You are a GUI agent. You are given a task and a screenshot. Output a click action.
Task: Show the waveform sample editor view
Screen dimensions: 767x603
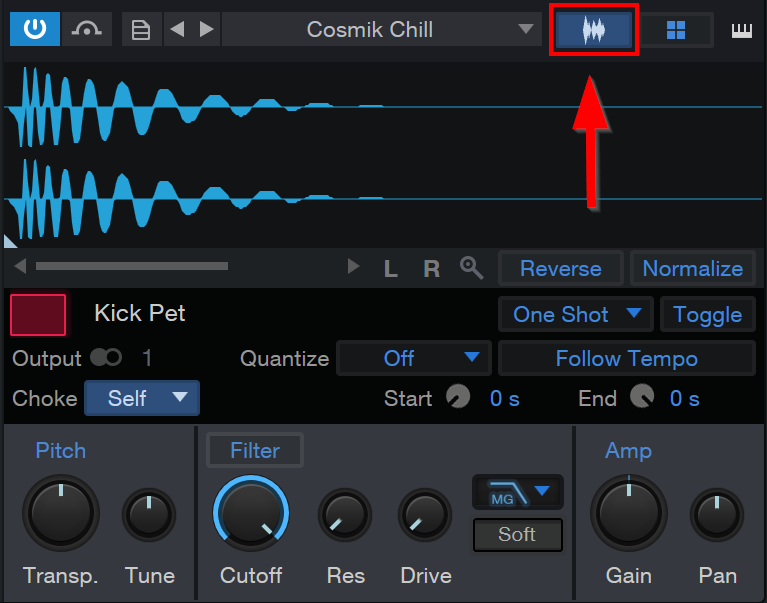593,30
